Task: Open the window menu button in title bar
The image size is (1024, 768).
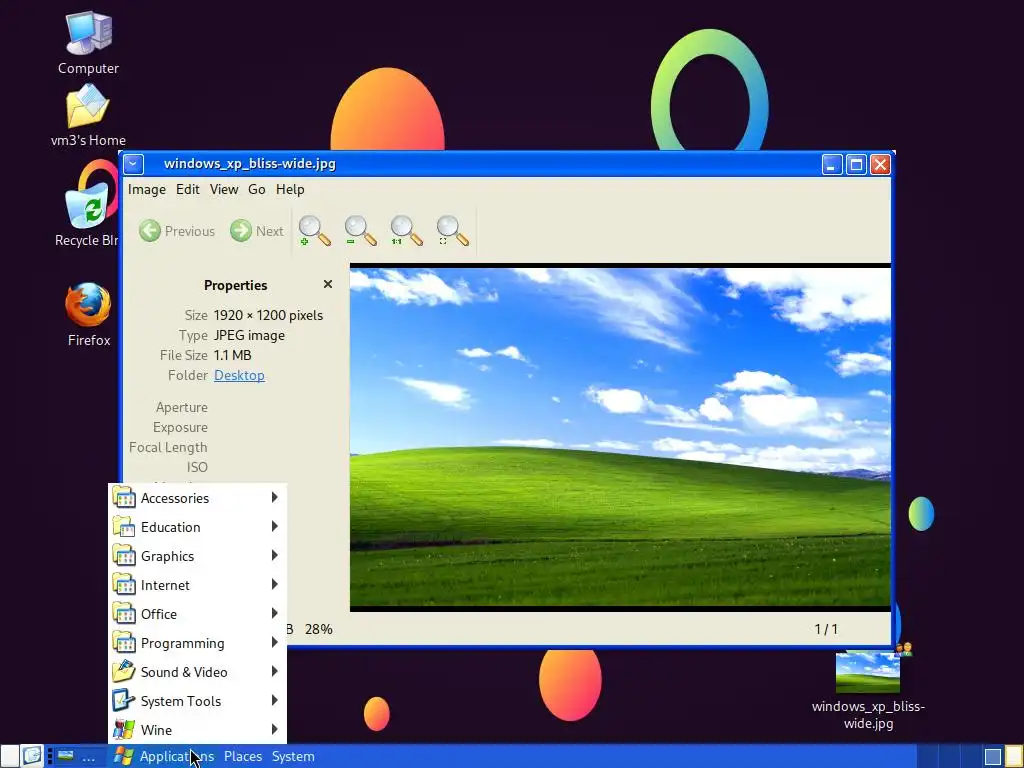Action: click(133, 164)
